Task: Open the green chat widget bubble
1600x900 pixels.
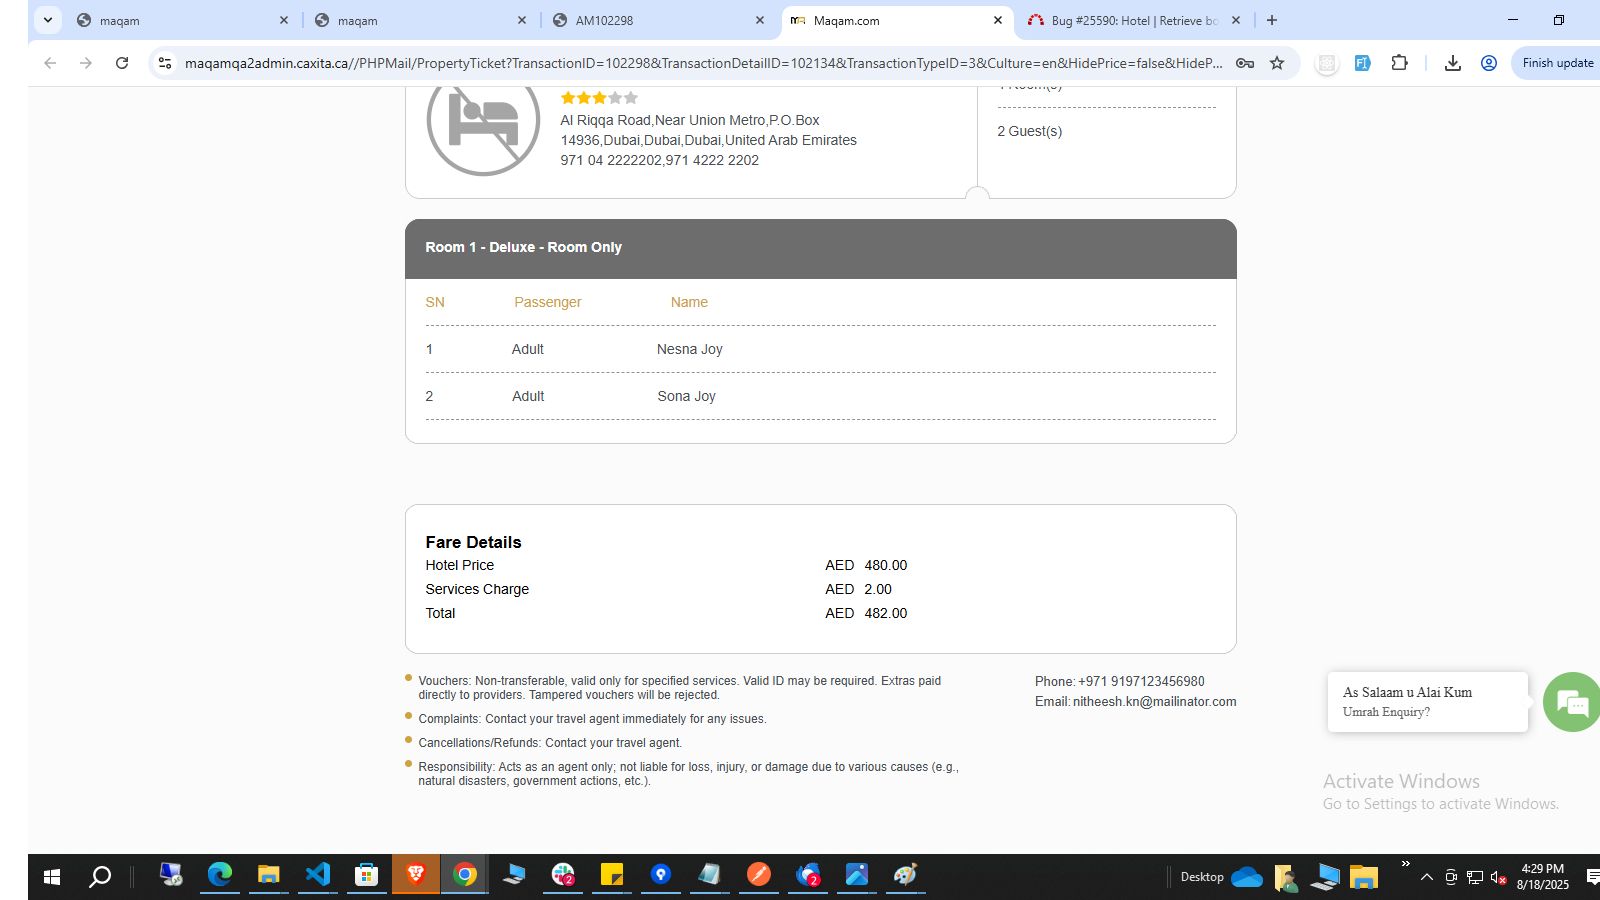Action: click(x=1571, y=702)
